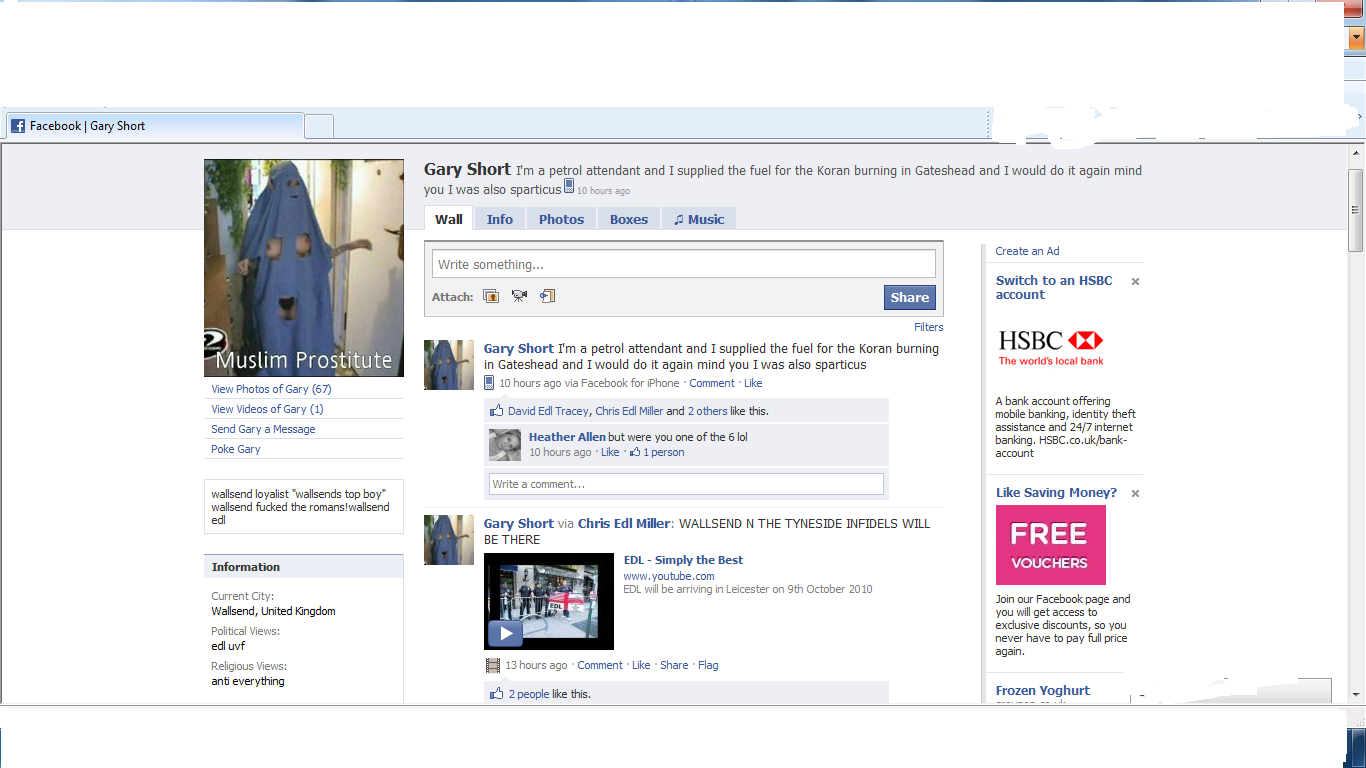Click thumbs-up icon beside '1 person'

[634, 452]
